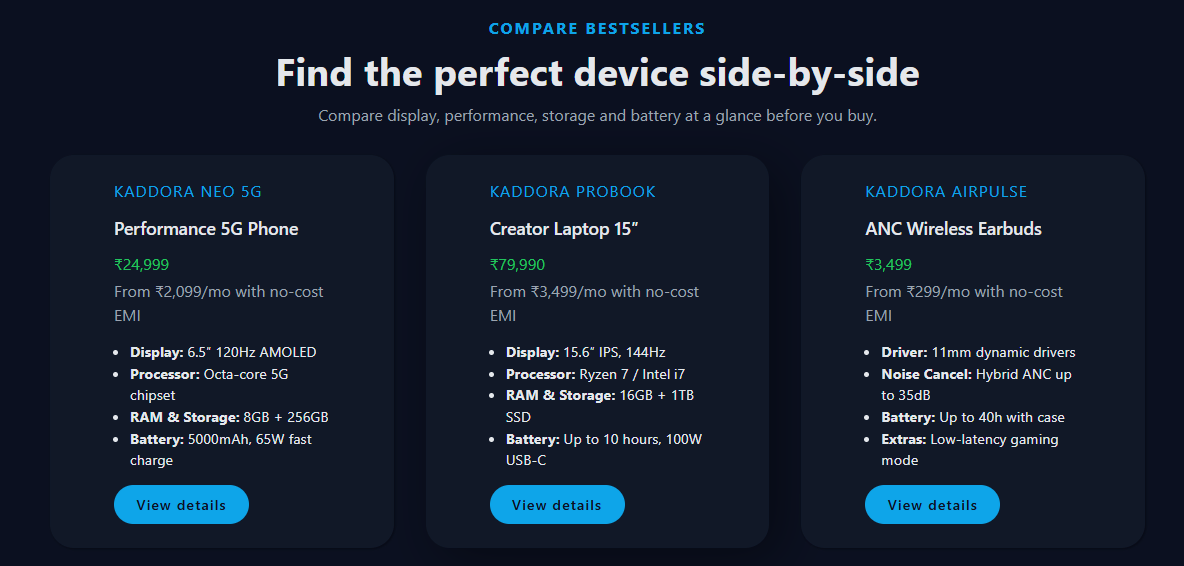Image resolution: width=1184 pixels, height=566 pixels.
Task: Click the 6.5″ 120Hz AMOLED Display spec
Action: [x=223, y=352]
